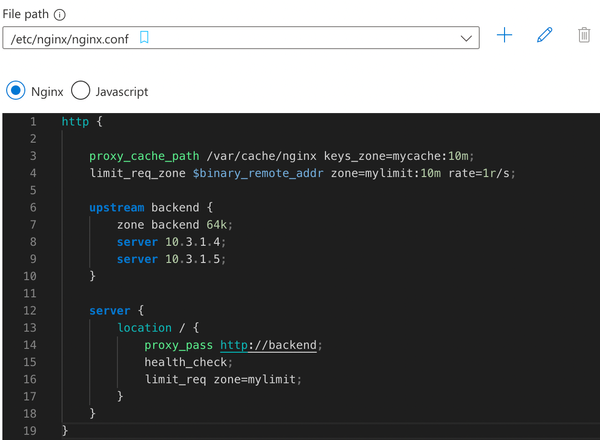Screen dimensions: 600x440
Task: Click the trash can delete icon
Action: point(584,35)
